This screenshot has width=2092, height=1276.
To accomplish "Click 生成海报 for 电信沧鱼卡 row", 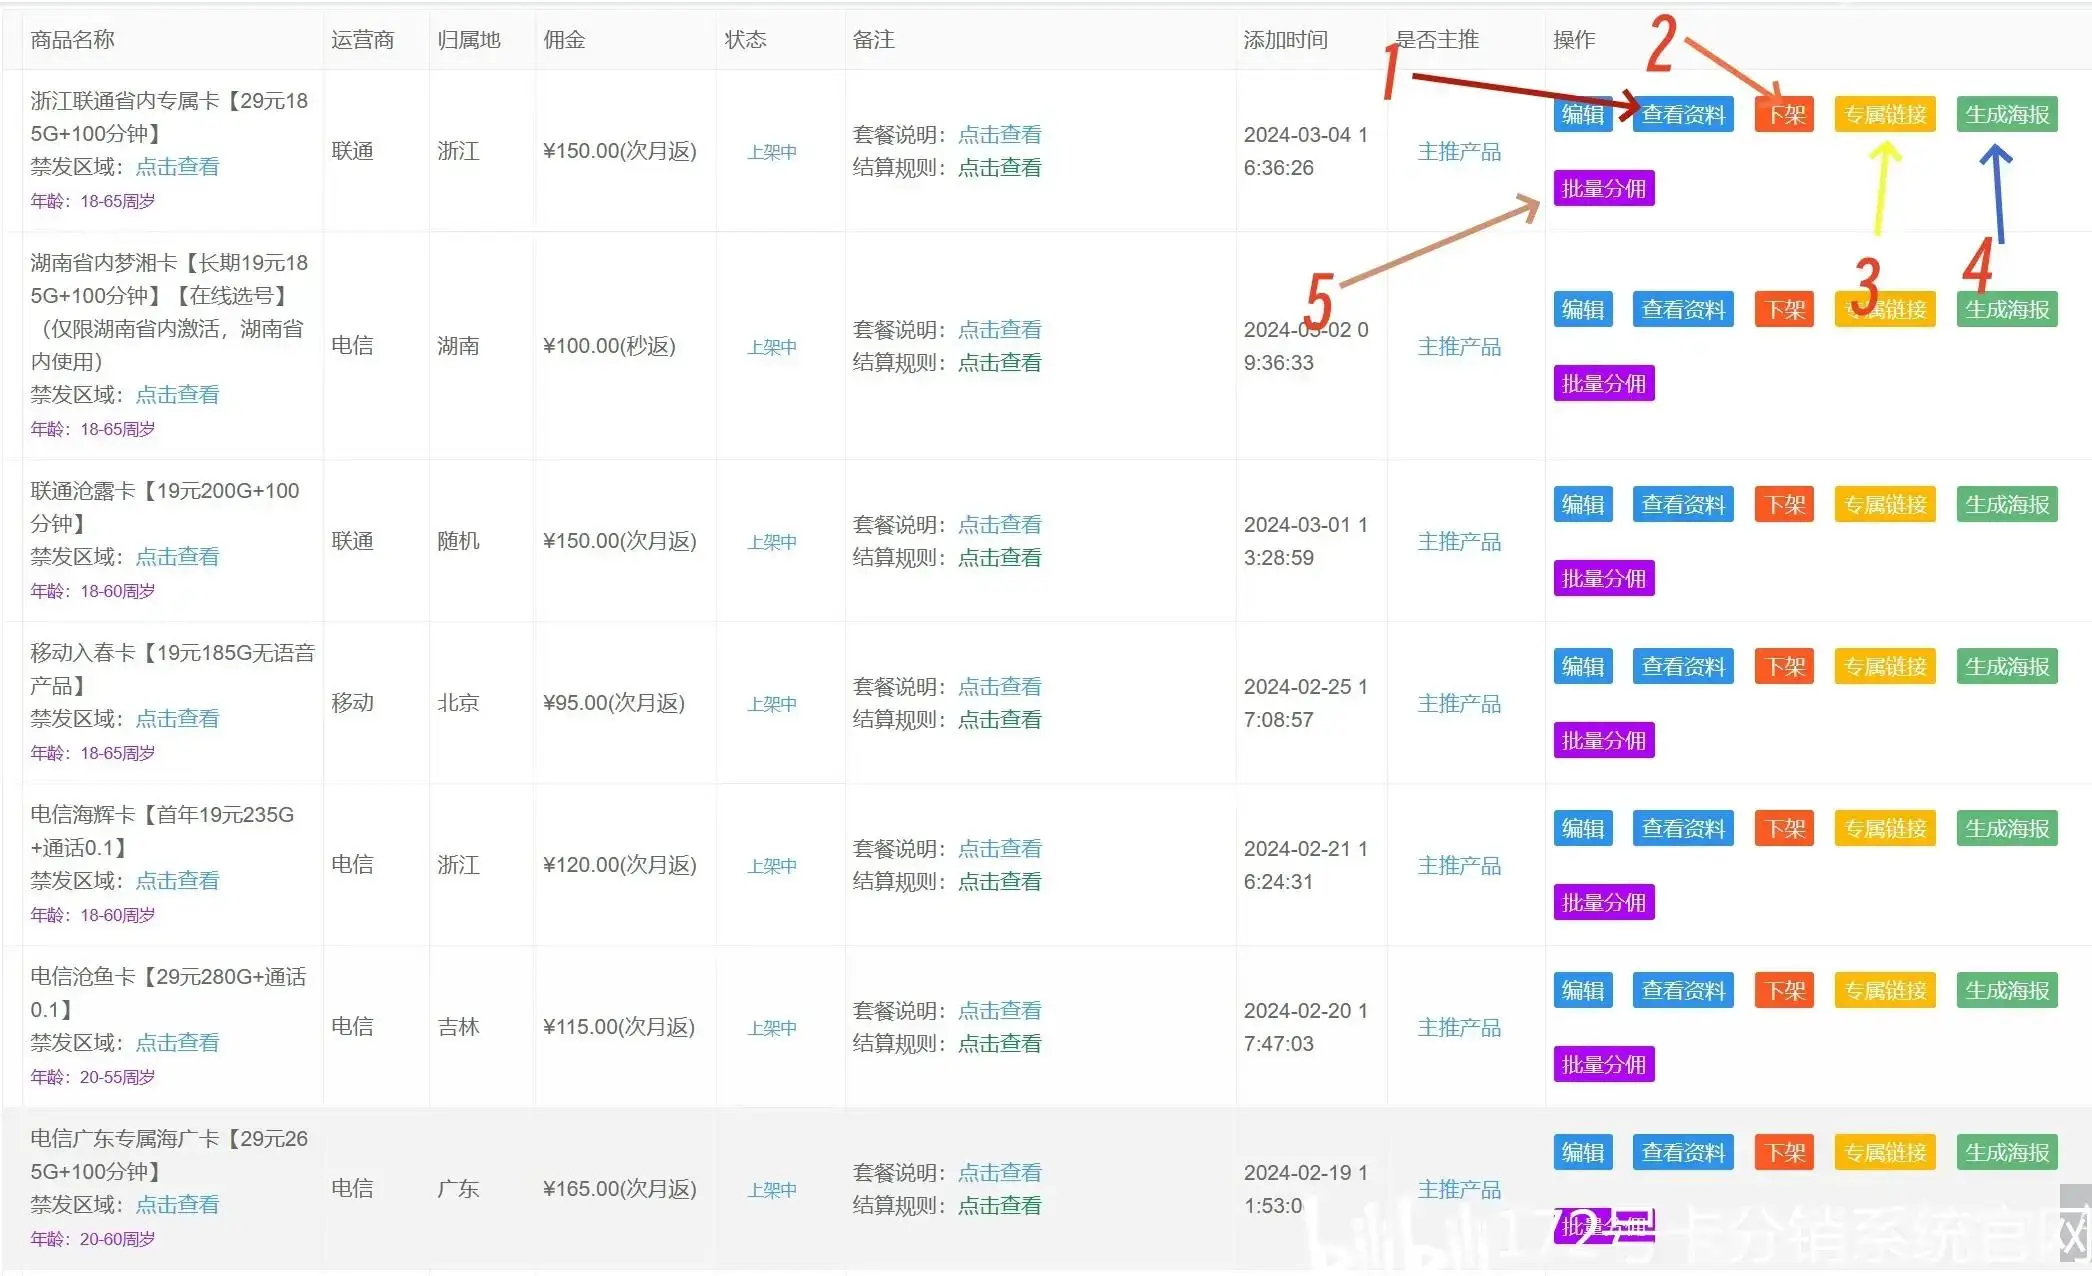I will click(x=2007, y=991).
